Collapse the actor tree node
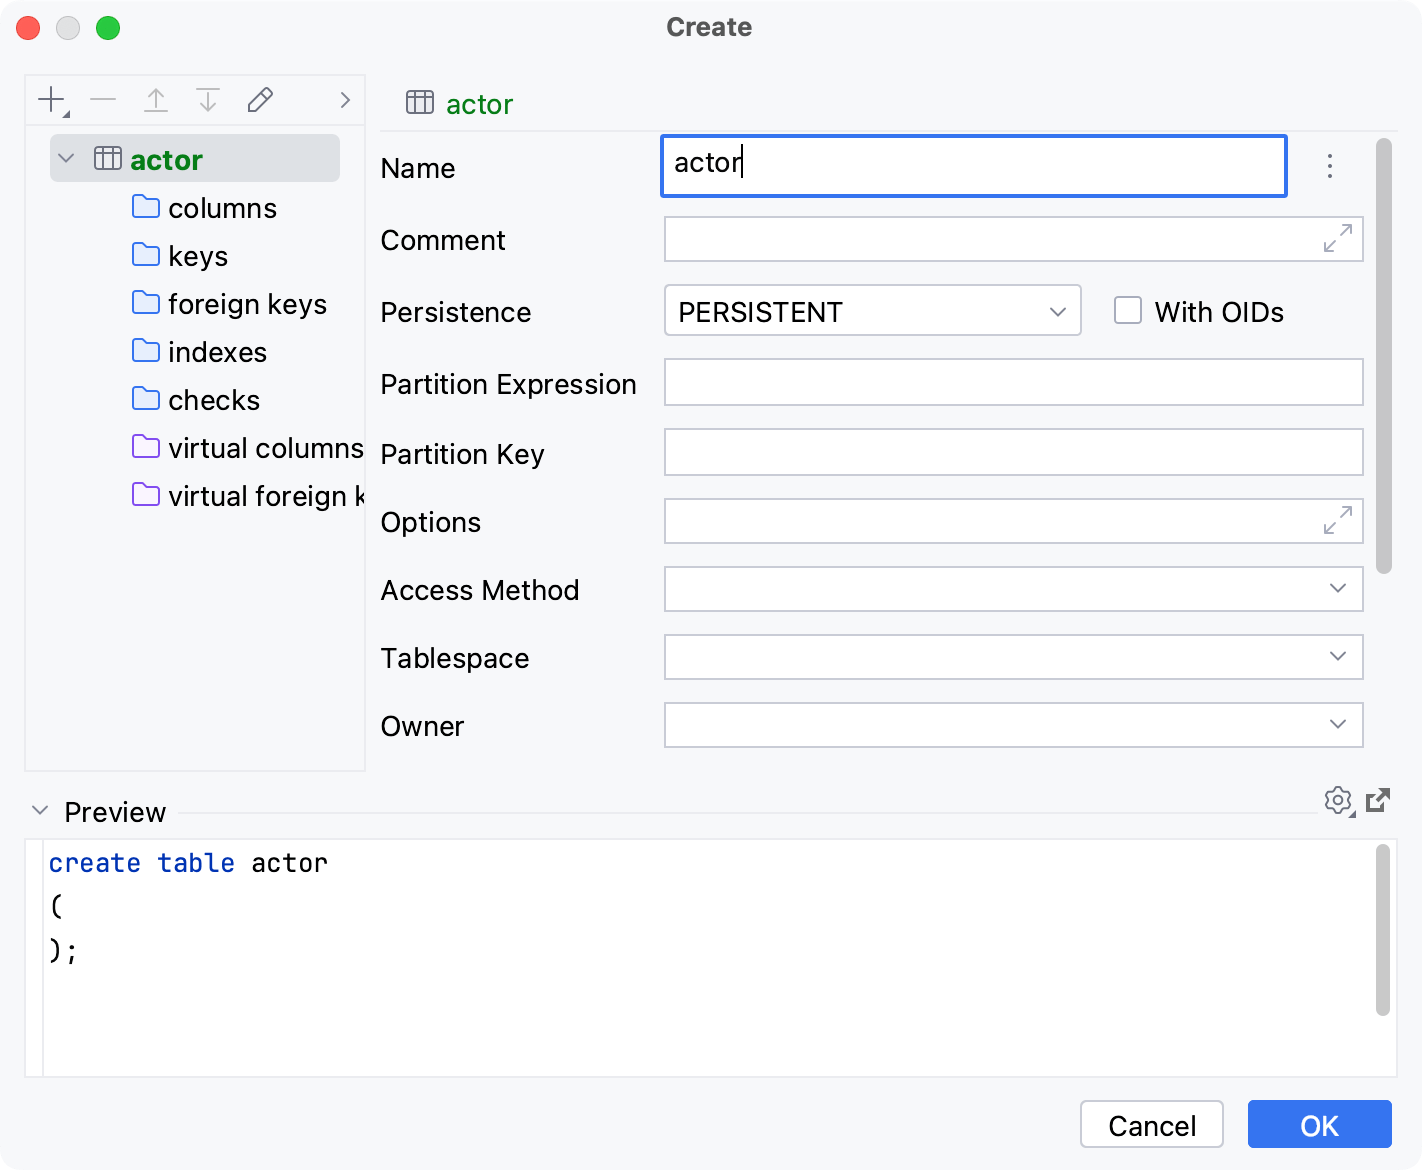The height and width of the screenshot is (1170, 1422). [x=67, y=159]
